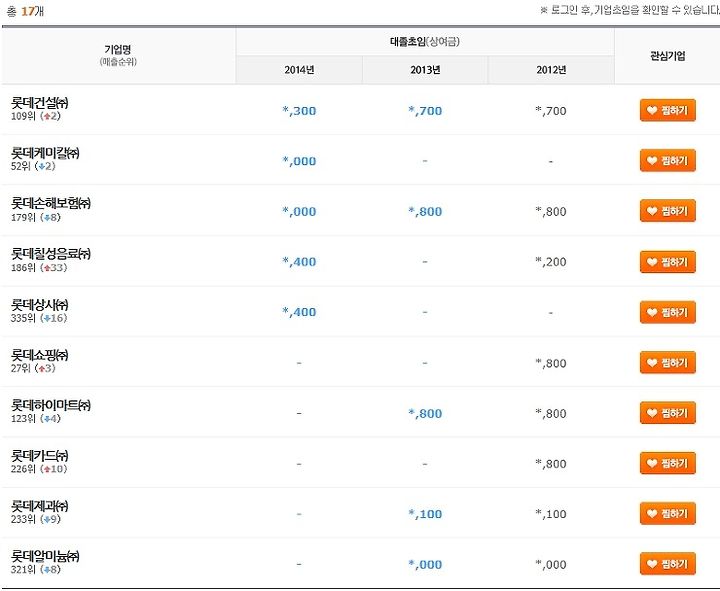Screen dimensions: 720x591
Task: Open 롯데칠성음료 2014 salary *,400
Action: (x=299, y=262)
